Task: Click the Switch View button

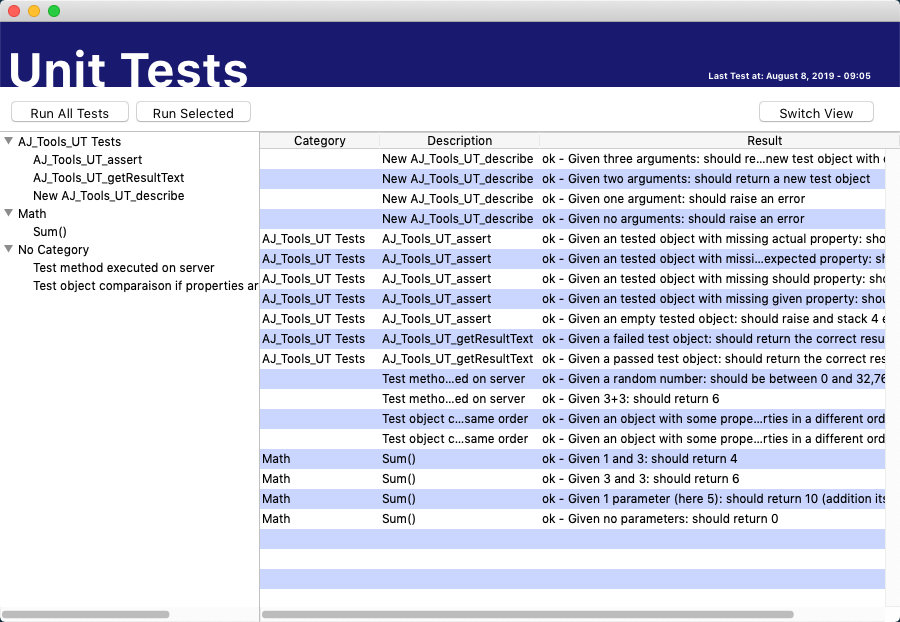Action: click(816, 112)
